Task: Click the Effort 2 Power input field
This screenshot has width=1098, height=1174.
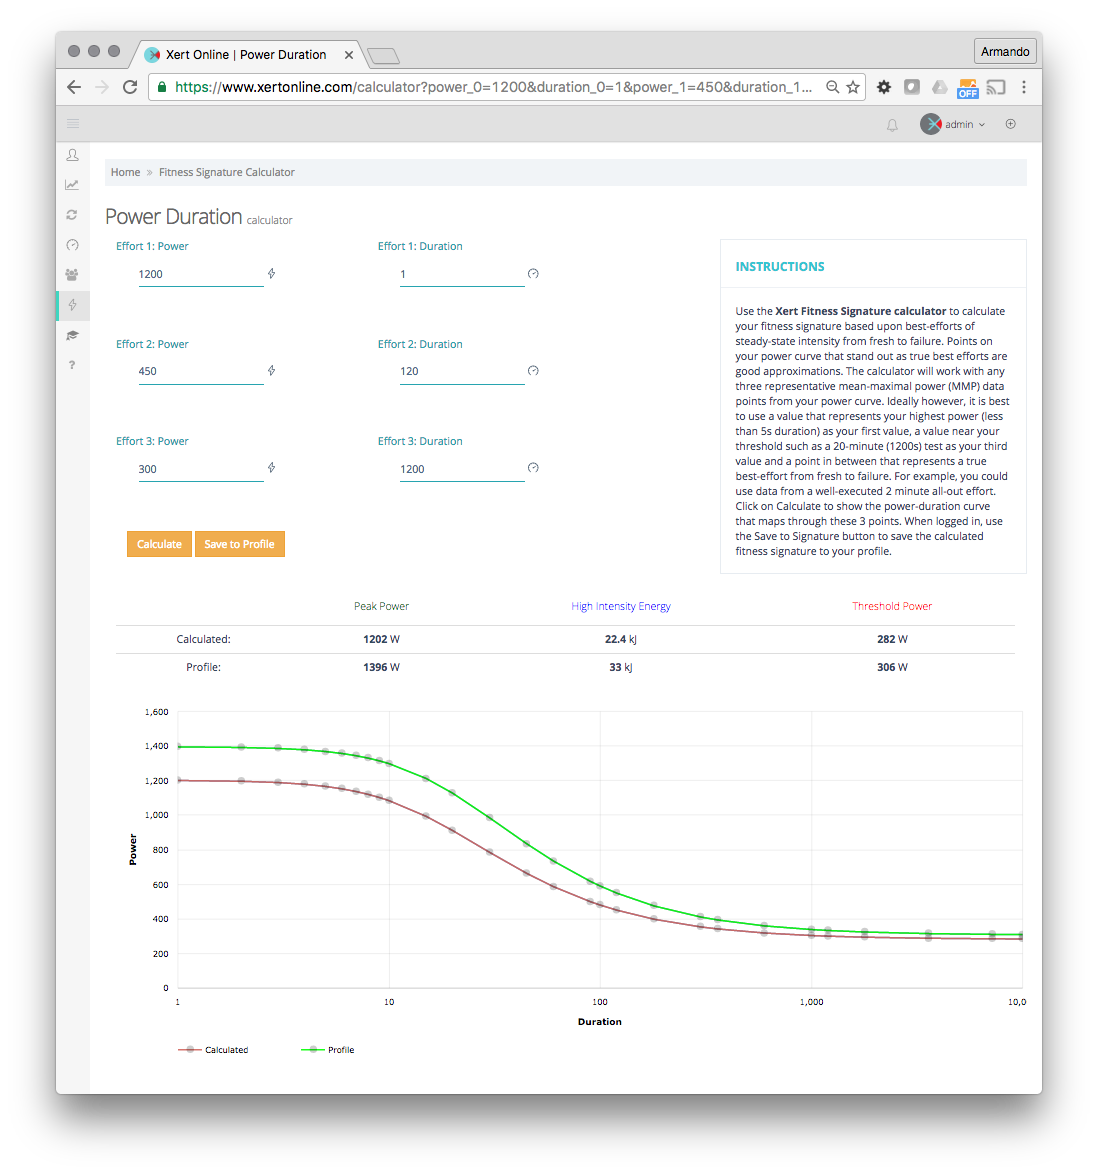Action: click(201, 371)
